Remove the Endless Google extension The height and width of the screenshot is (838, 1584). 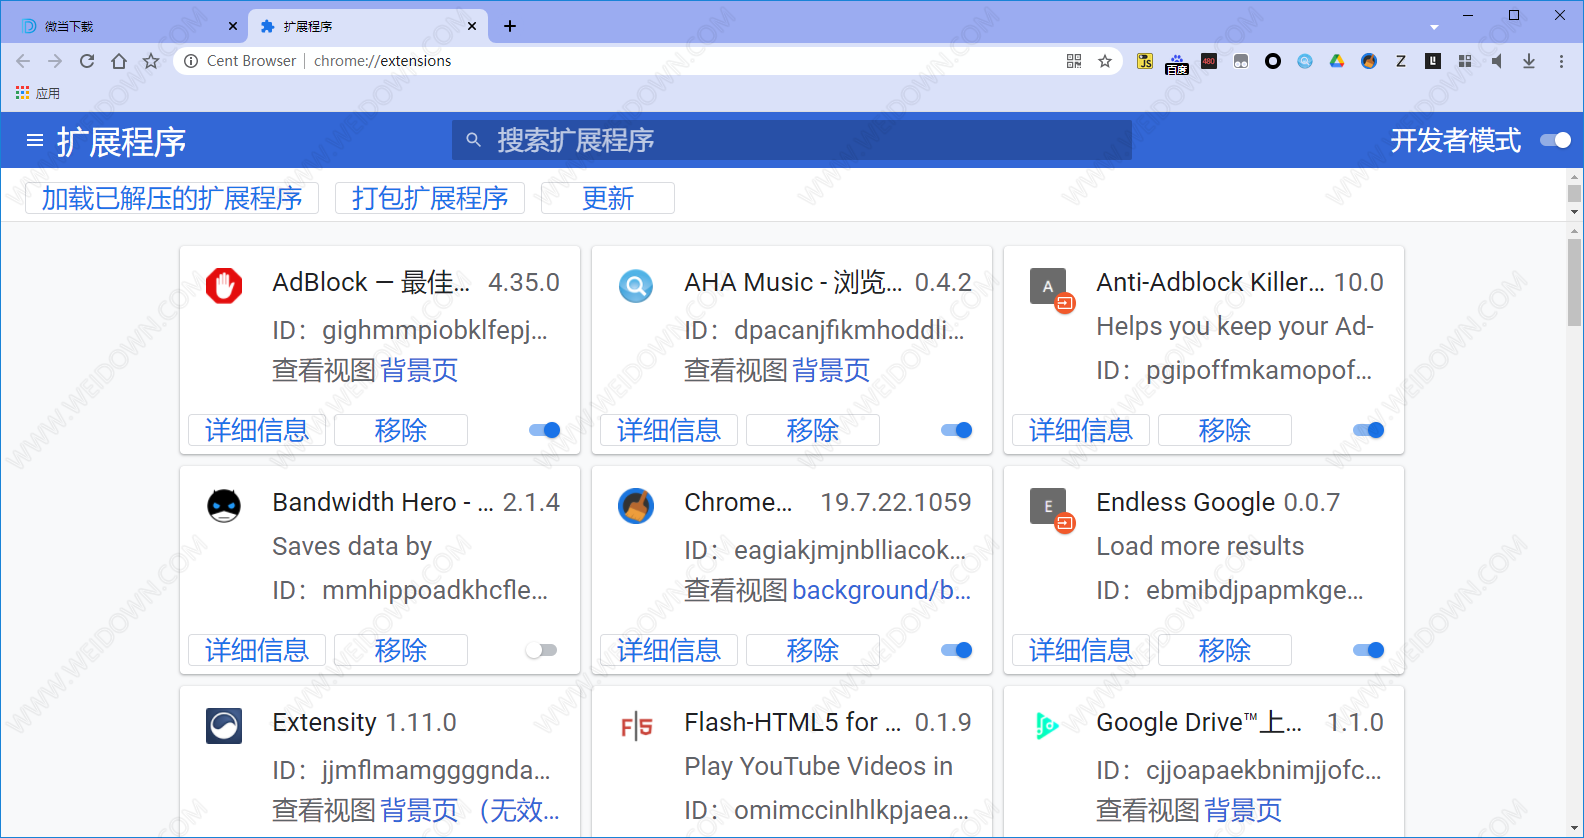(x=1225, y=650)
